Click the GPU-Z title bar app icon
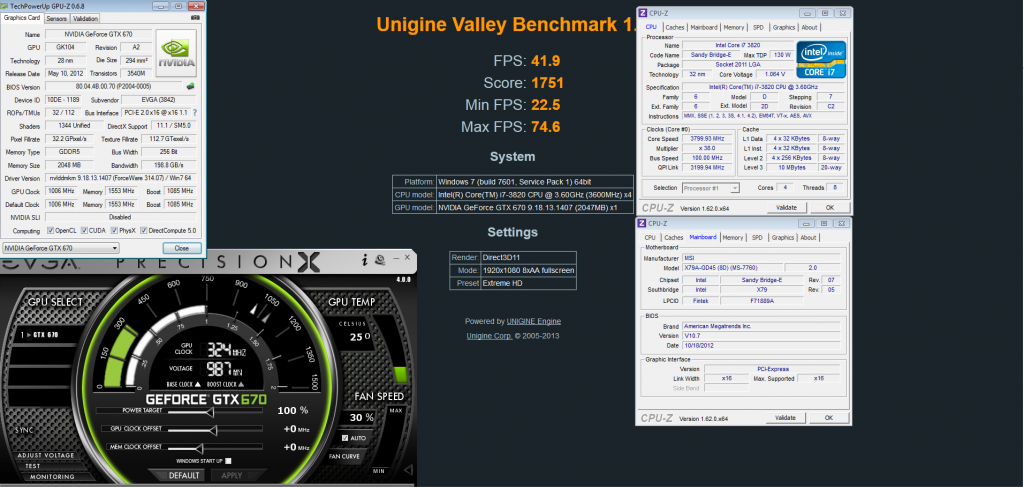 [5, 6]
